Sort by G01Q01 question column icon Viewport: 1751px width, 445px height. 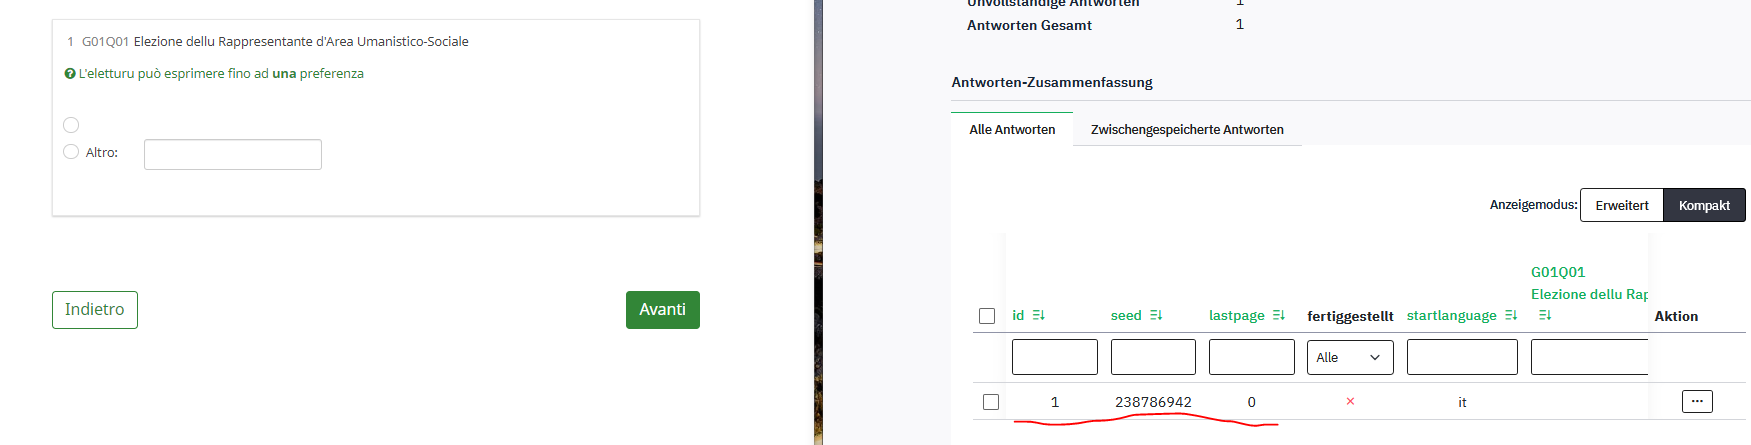(x=1545, y=315)
